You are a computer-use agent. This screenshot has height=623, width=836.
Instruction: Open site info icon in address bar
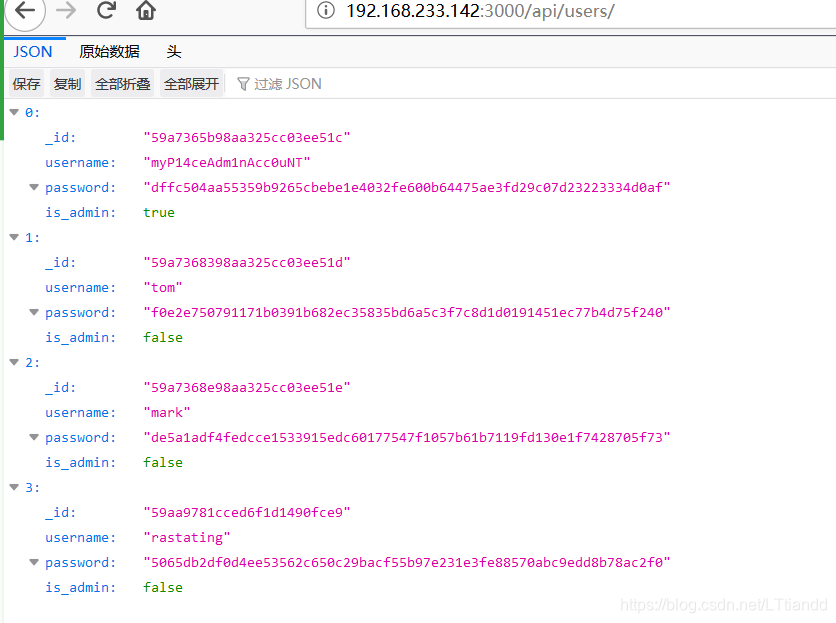[326, 10]
